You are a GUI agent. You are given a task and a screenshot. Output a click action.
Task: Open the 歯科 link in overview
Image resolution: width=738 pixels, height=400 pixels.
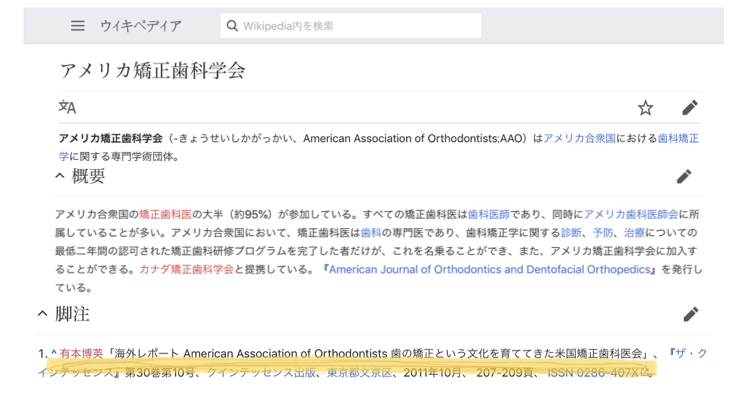click(371, 233)
